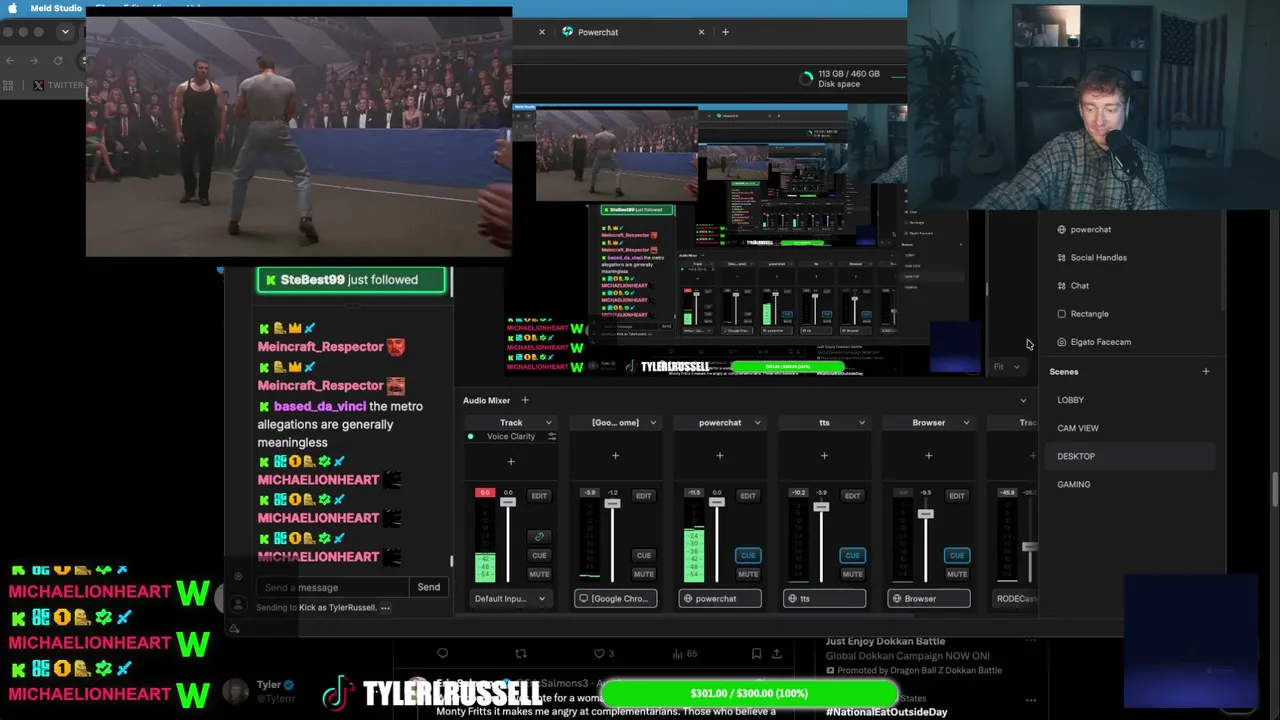Open the Google Chrome channel dropdown
1280x720 pixels.
pyautogui.click(x=653, y=423)
